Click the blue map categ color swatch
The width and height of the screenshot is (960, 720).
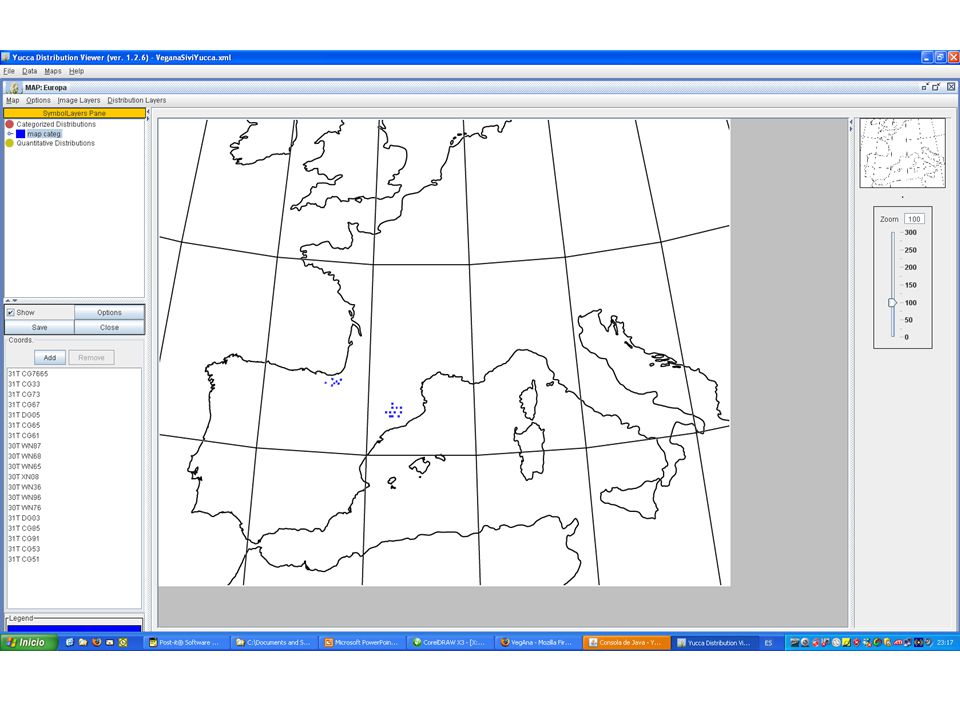point(20,133)
